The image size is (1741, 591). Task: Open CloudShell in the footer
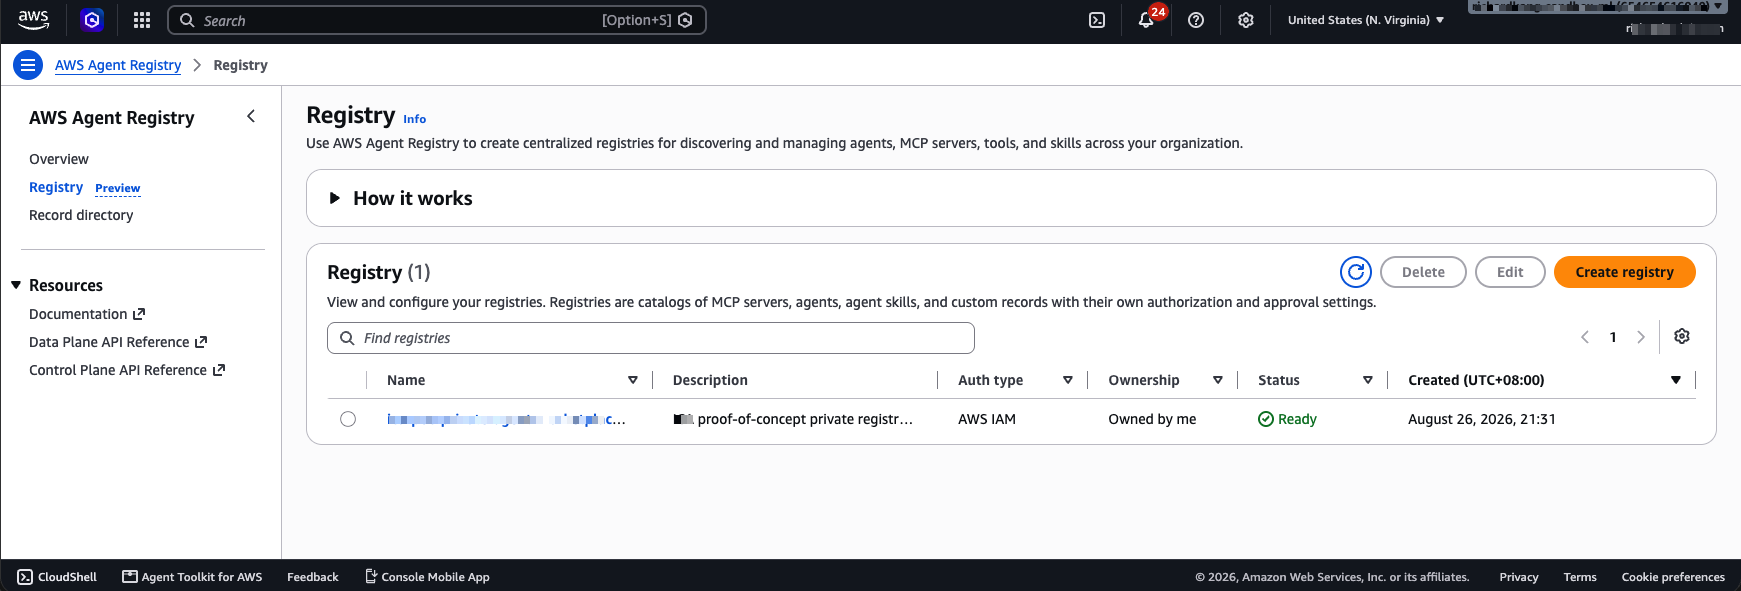click(x=57, y=577)
